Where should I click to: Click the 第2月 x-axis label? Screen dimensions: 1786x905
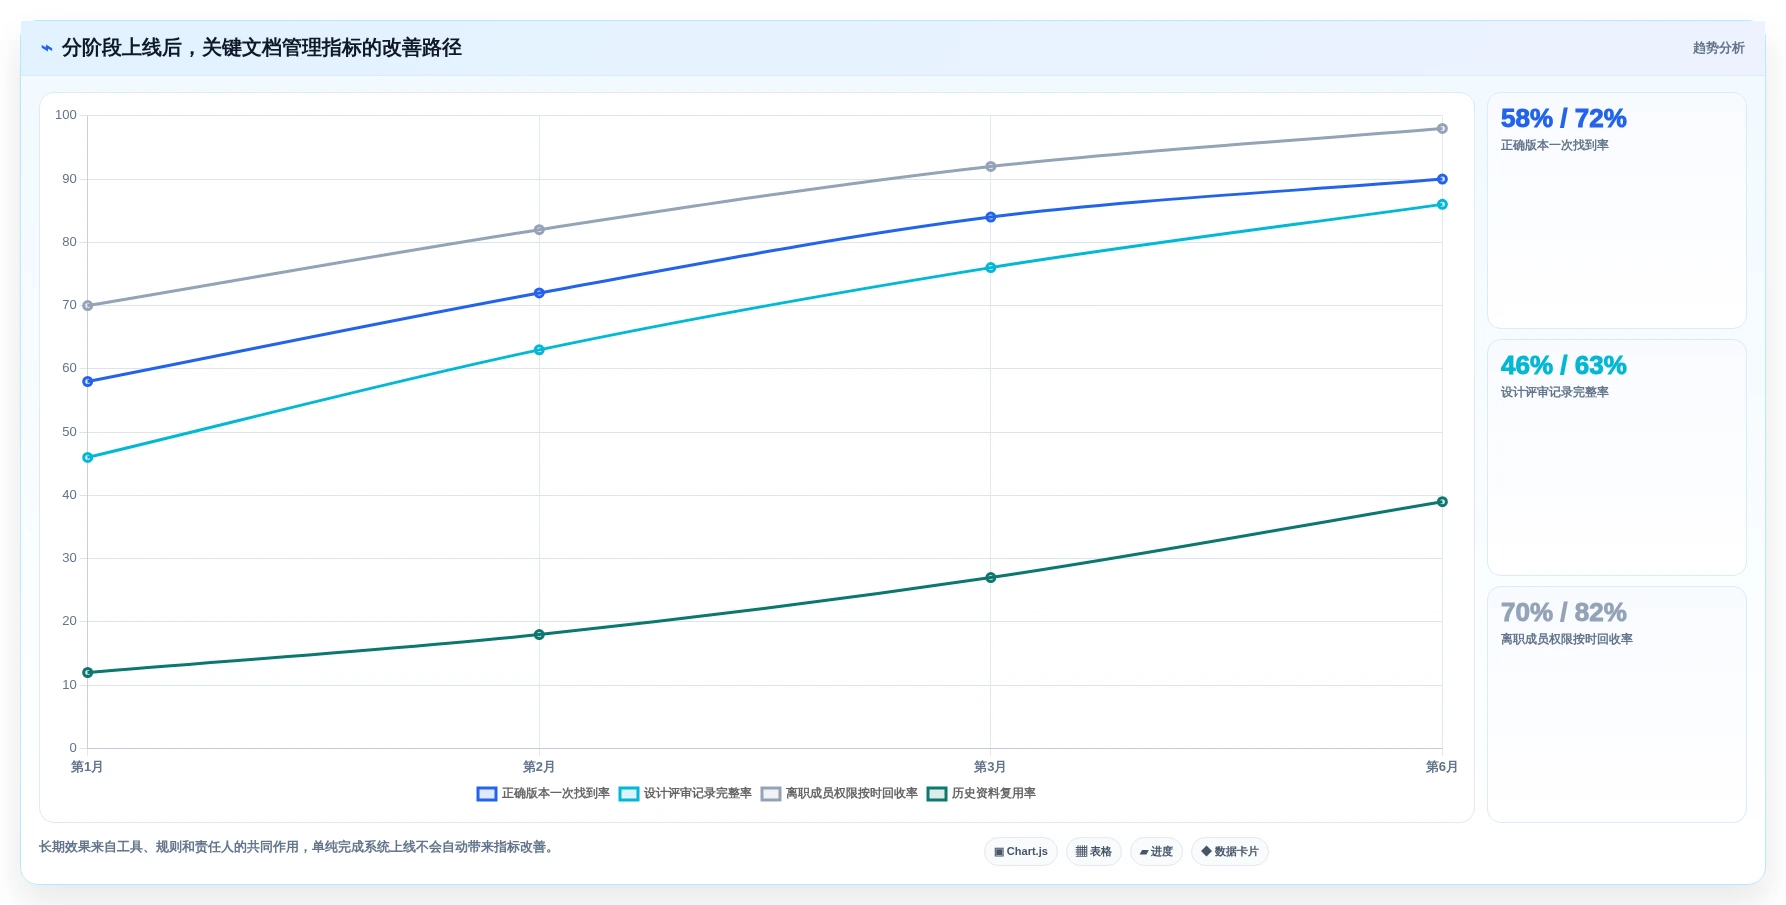click(539, 767)
